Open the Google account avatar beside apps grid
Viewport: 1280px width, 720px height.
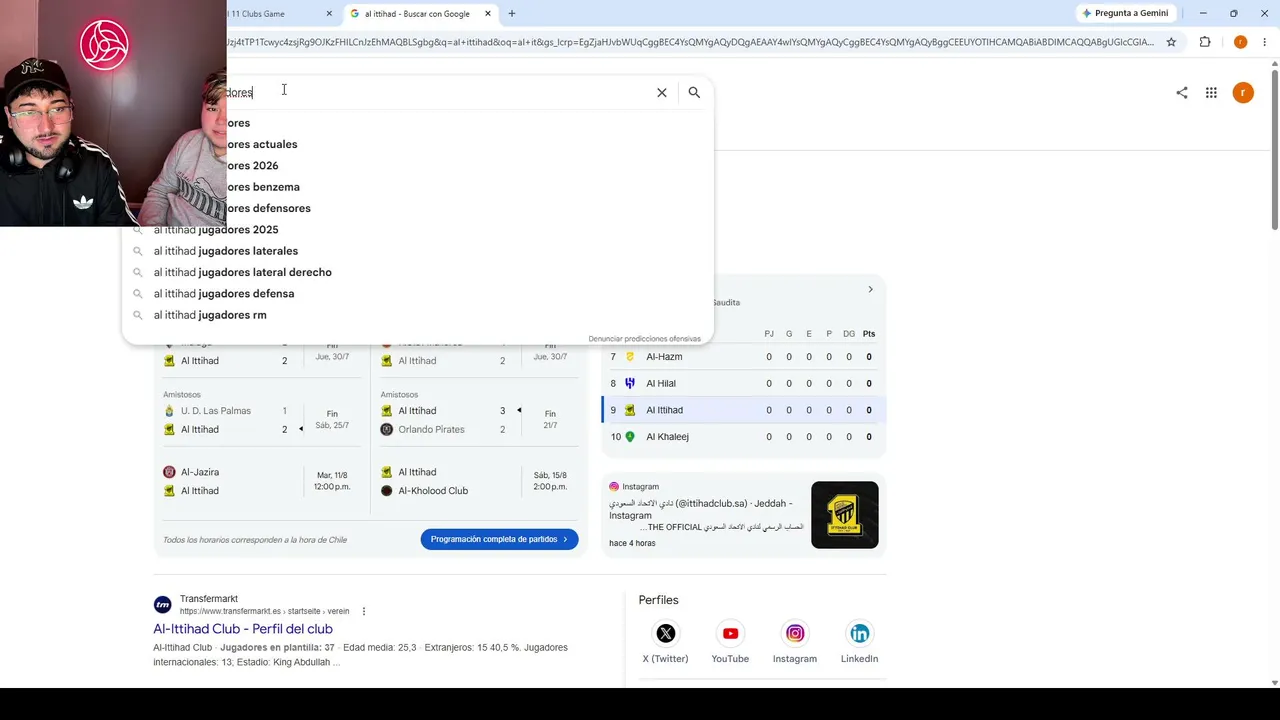coord(1243,92)
